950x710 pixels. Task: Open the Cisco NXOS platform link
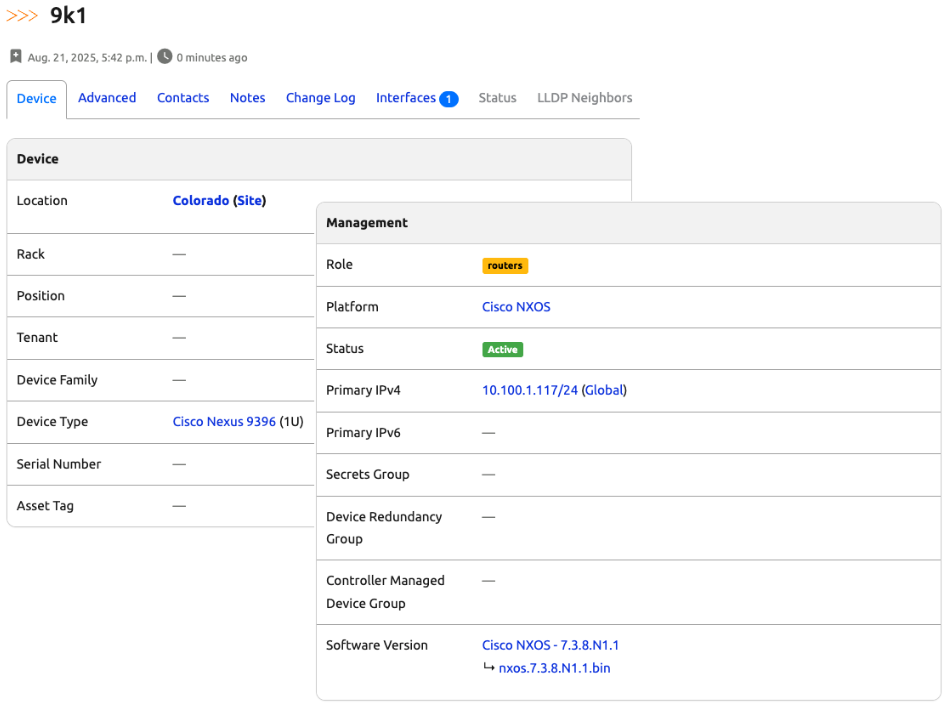pyautogui.click(x=516, y=307)
